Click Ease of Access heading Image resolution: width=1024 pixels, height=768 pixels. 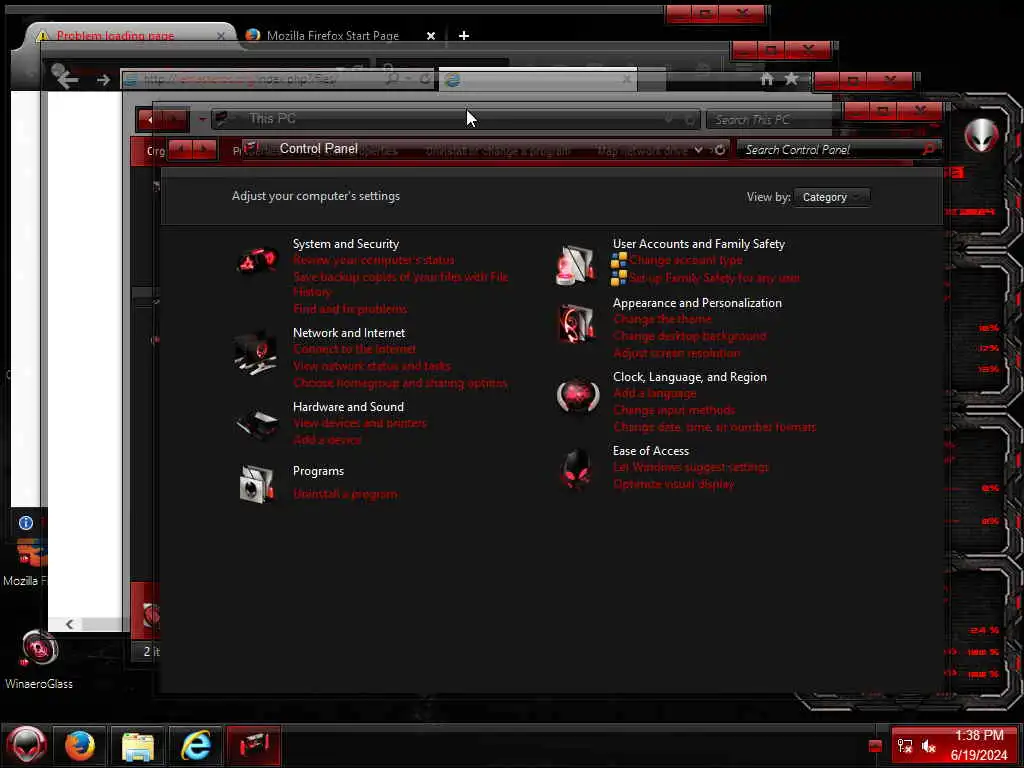tap(650, 451)
